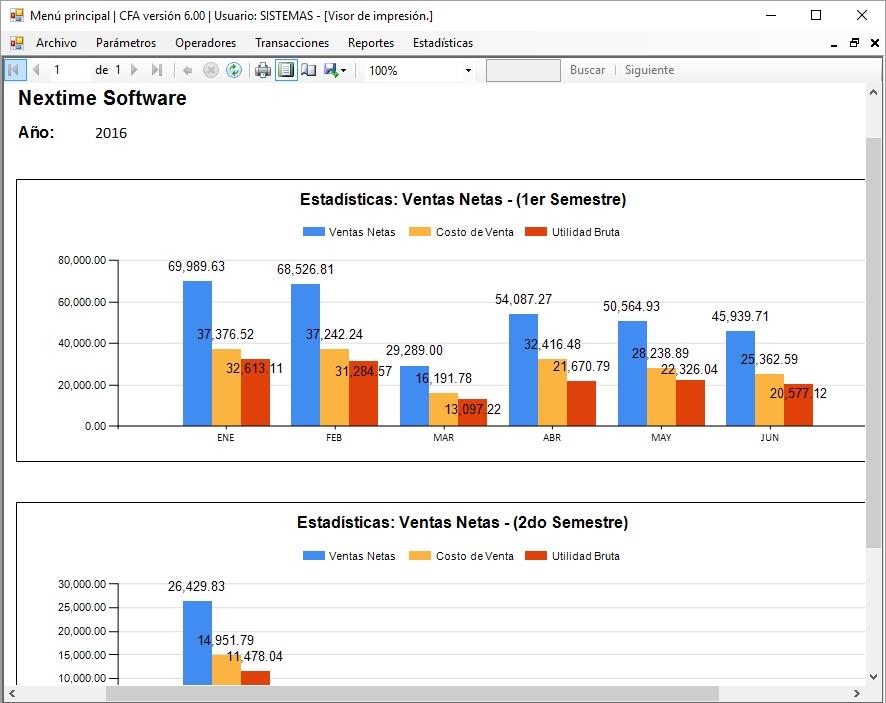886x703 pixels.
Task: Minimize the inner report viewer window
Action: point(834,44)
